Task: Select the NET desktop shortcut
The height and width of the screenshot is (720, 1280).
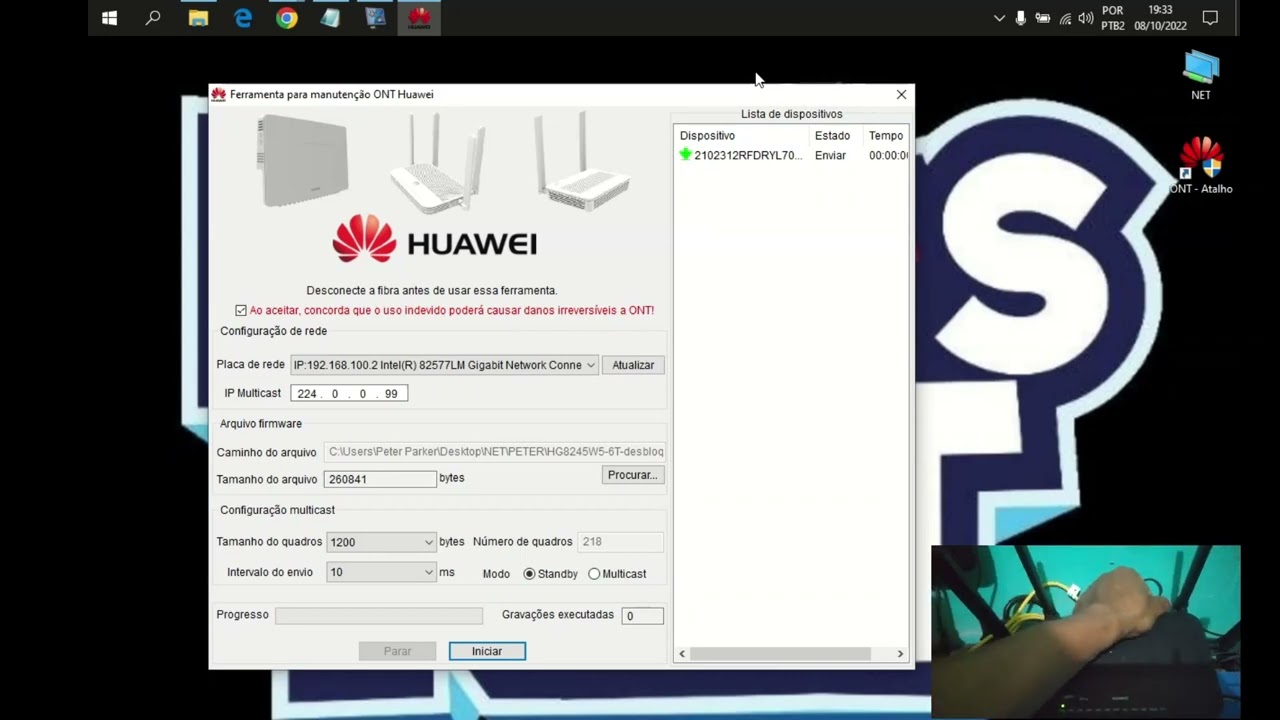Action: (x=1201, y=76)
